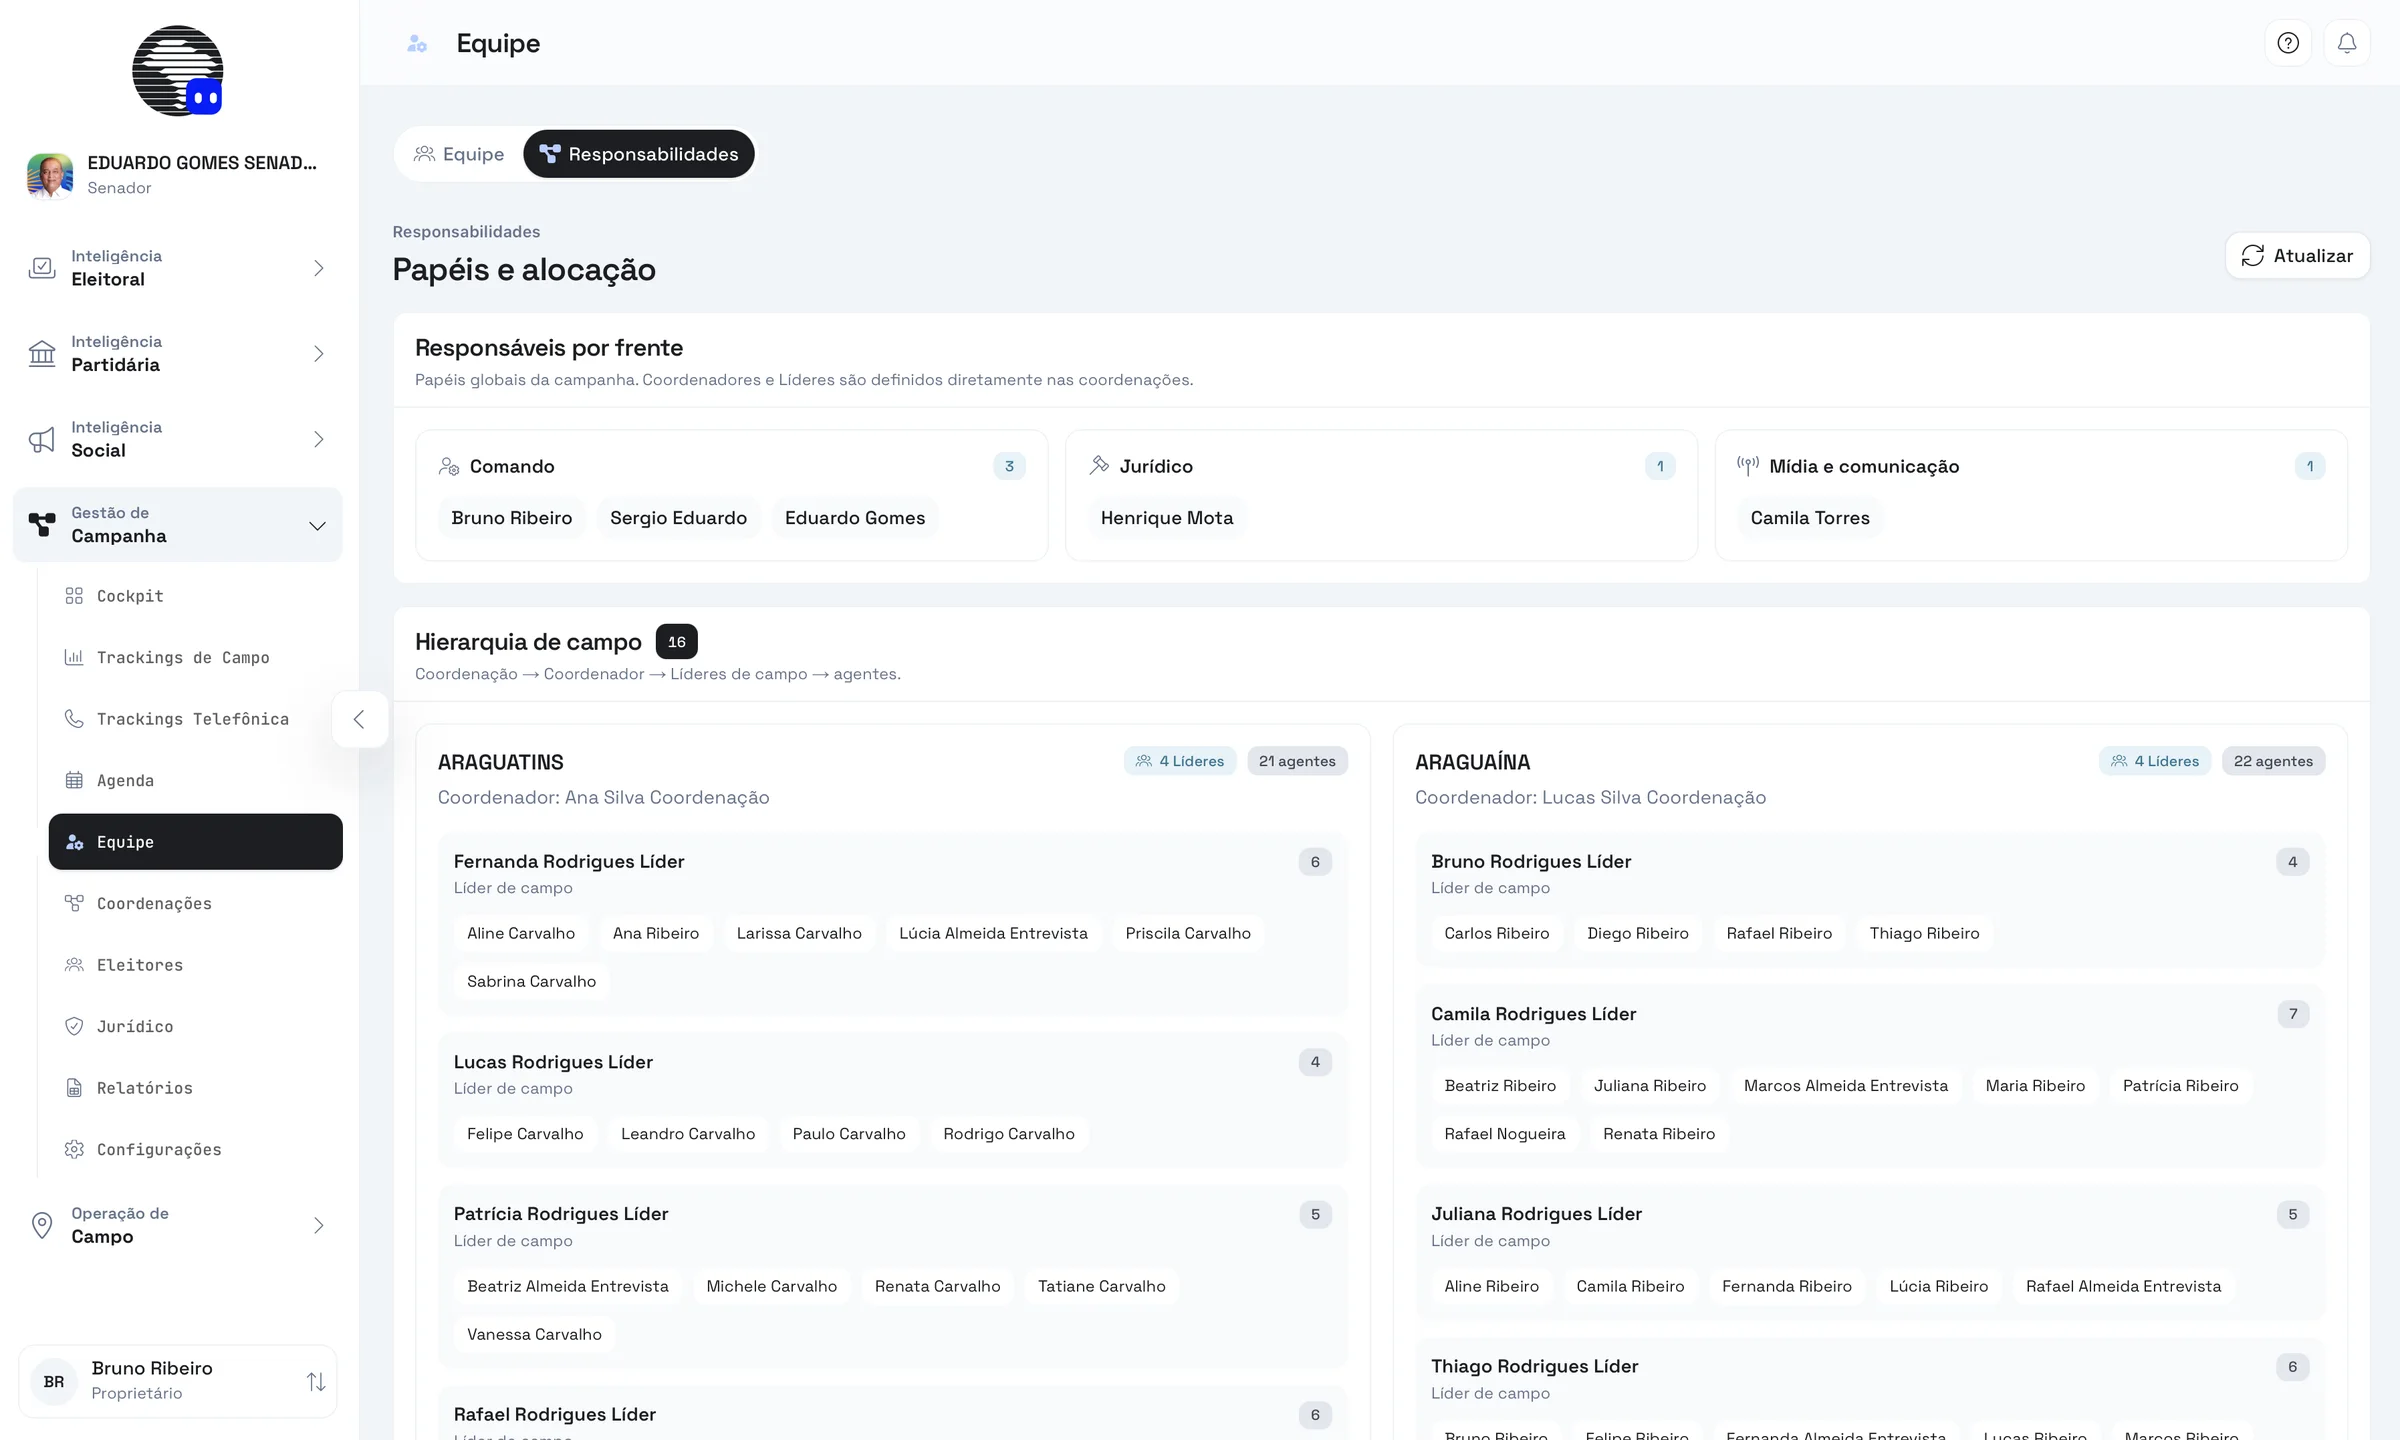The image size is (2400, 1440).
Task: Switch to the Equipe tab
Action: point(459,154)
